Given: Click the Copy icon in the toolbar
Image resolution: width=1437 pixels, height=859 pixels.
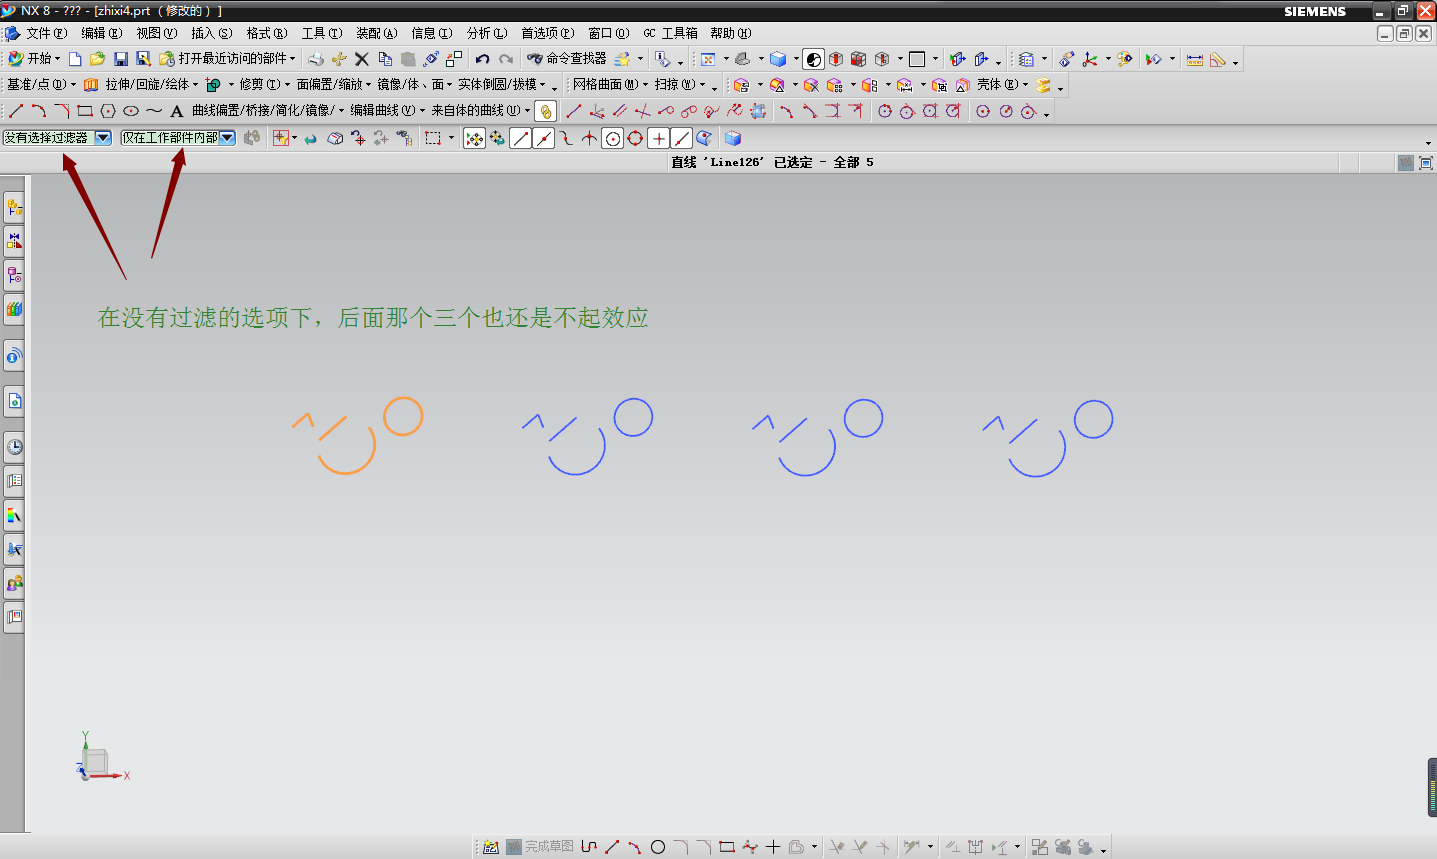Looking at the screenshot, I should (385, 59).
